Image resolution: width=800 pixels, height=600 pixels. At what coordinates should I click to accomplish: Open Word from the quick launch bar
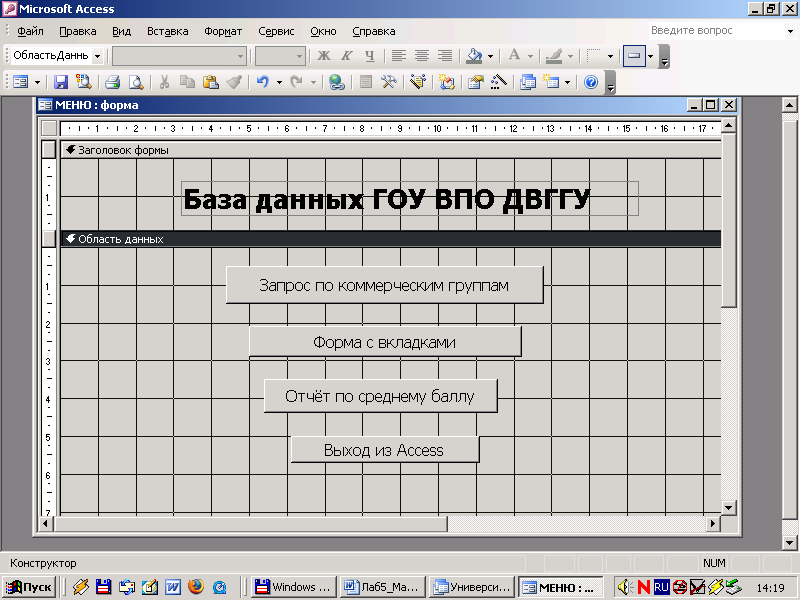[x=172, y=587]
